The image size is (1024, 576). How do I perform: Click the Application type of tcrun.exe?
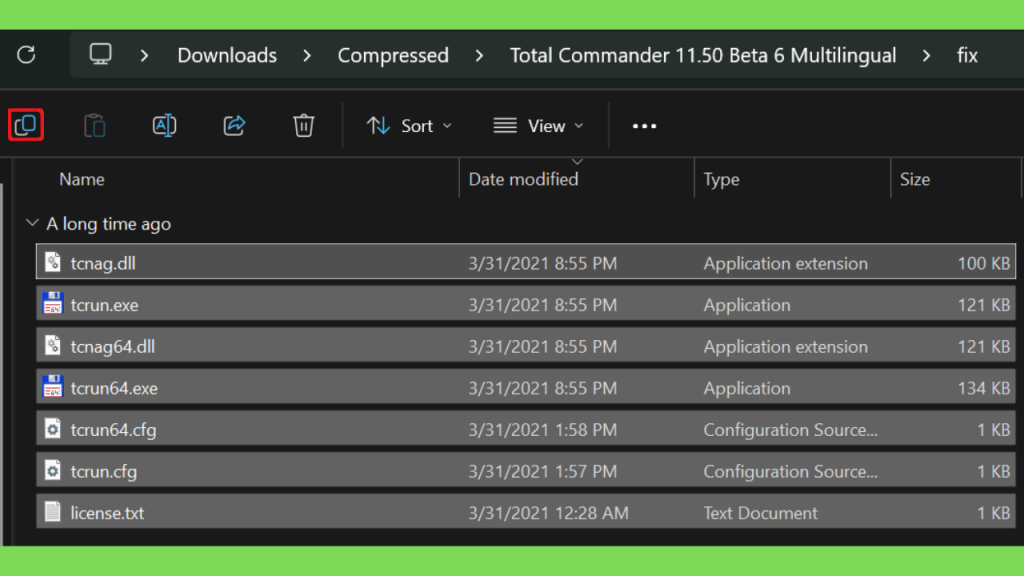[x=746, y=305]
